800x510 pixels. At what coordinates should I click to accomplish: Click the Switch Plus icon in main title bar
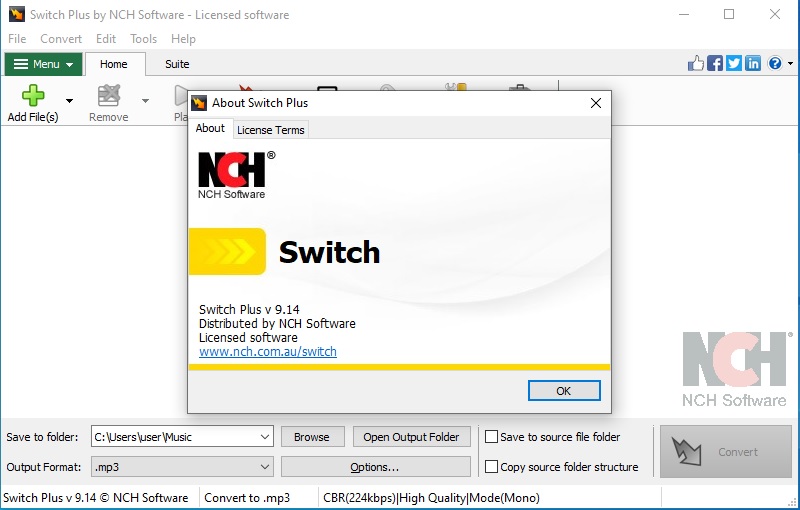[16, 14]
